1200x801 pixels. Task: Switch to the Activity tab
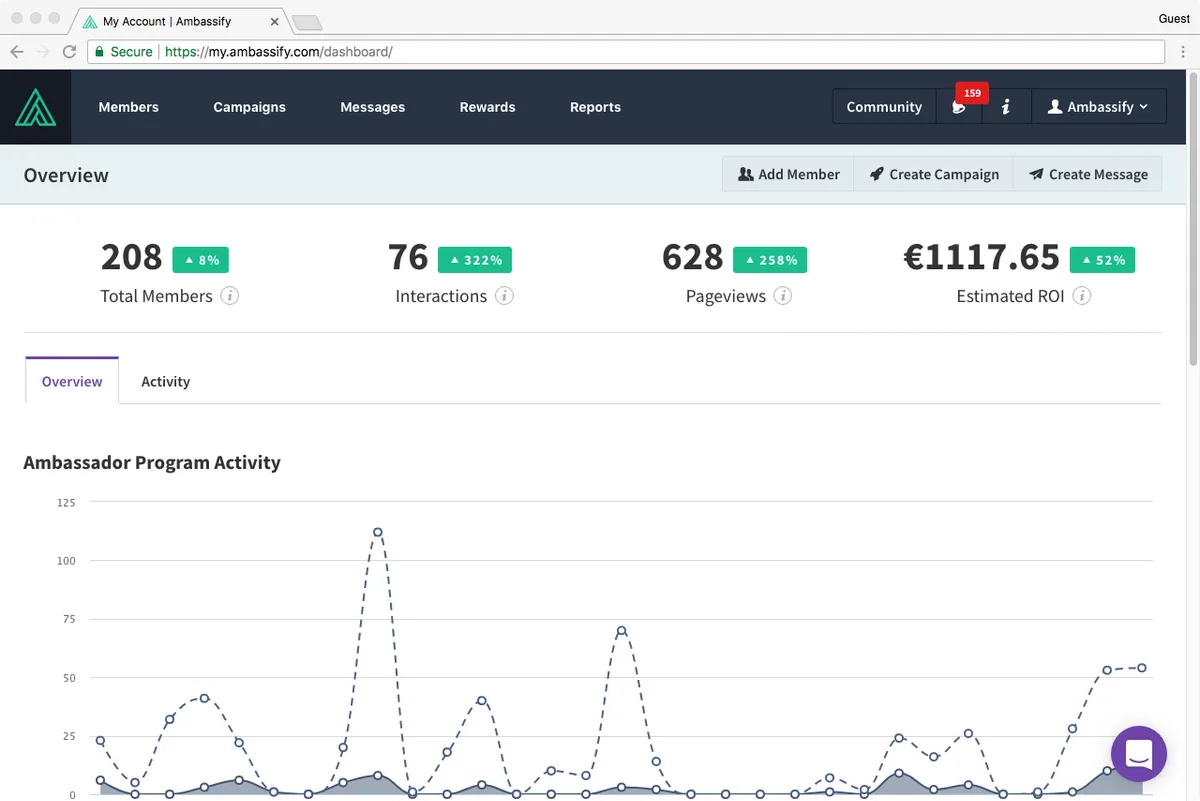point(165,381)
